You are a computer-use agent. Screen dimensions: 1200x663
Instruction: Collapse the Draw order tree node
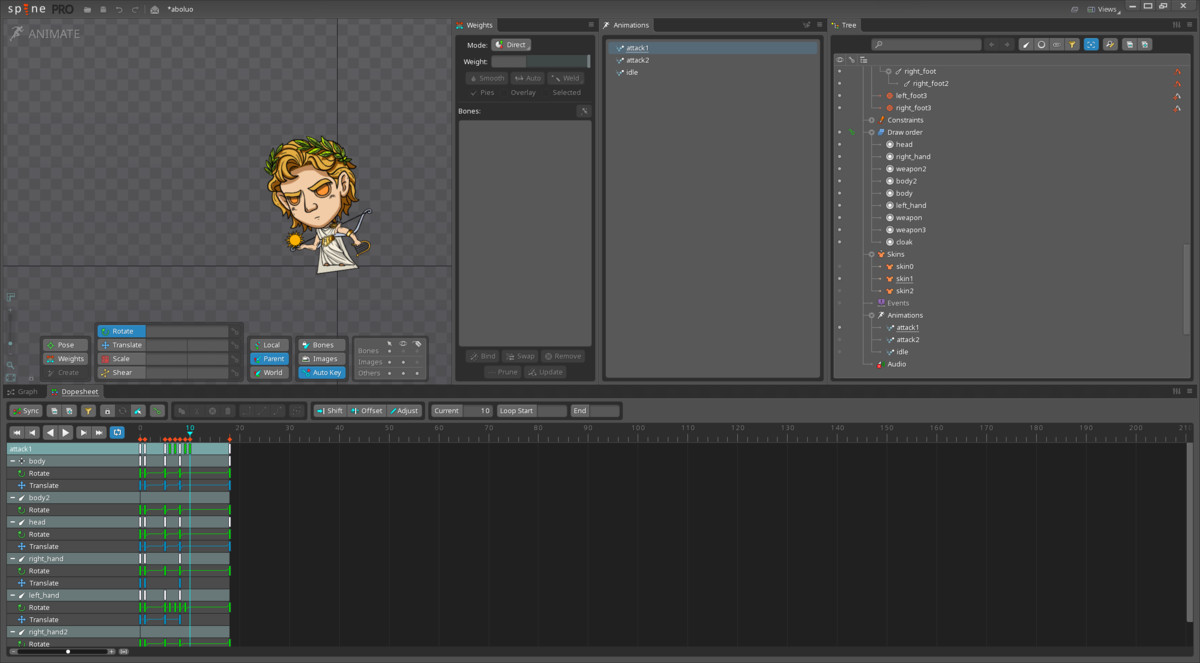coord(871,132)
